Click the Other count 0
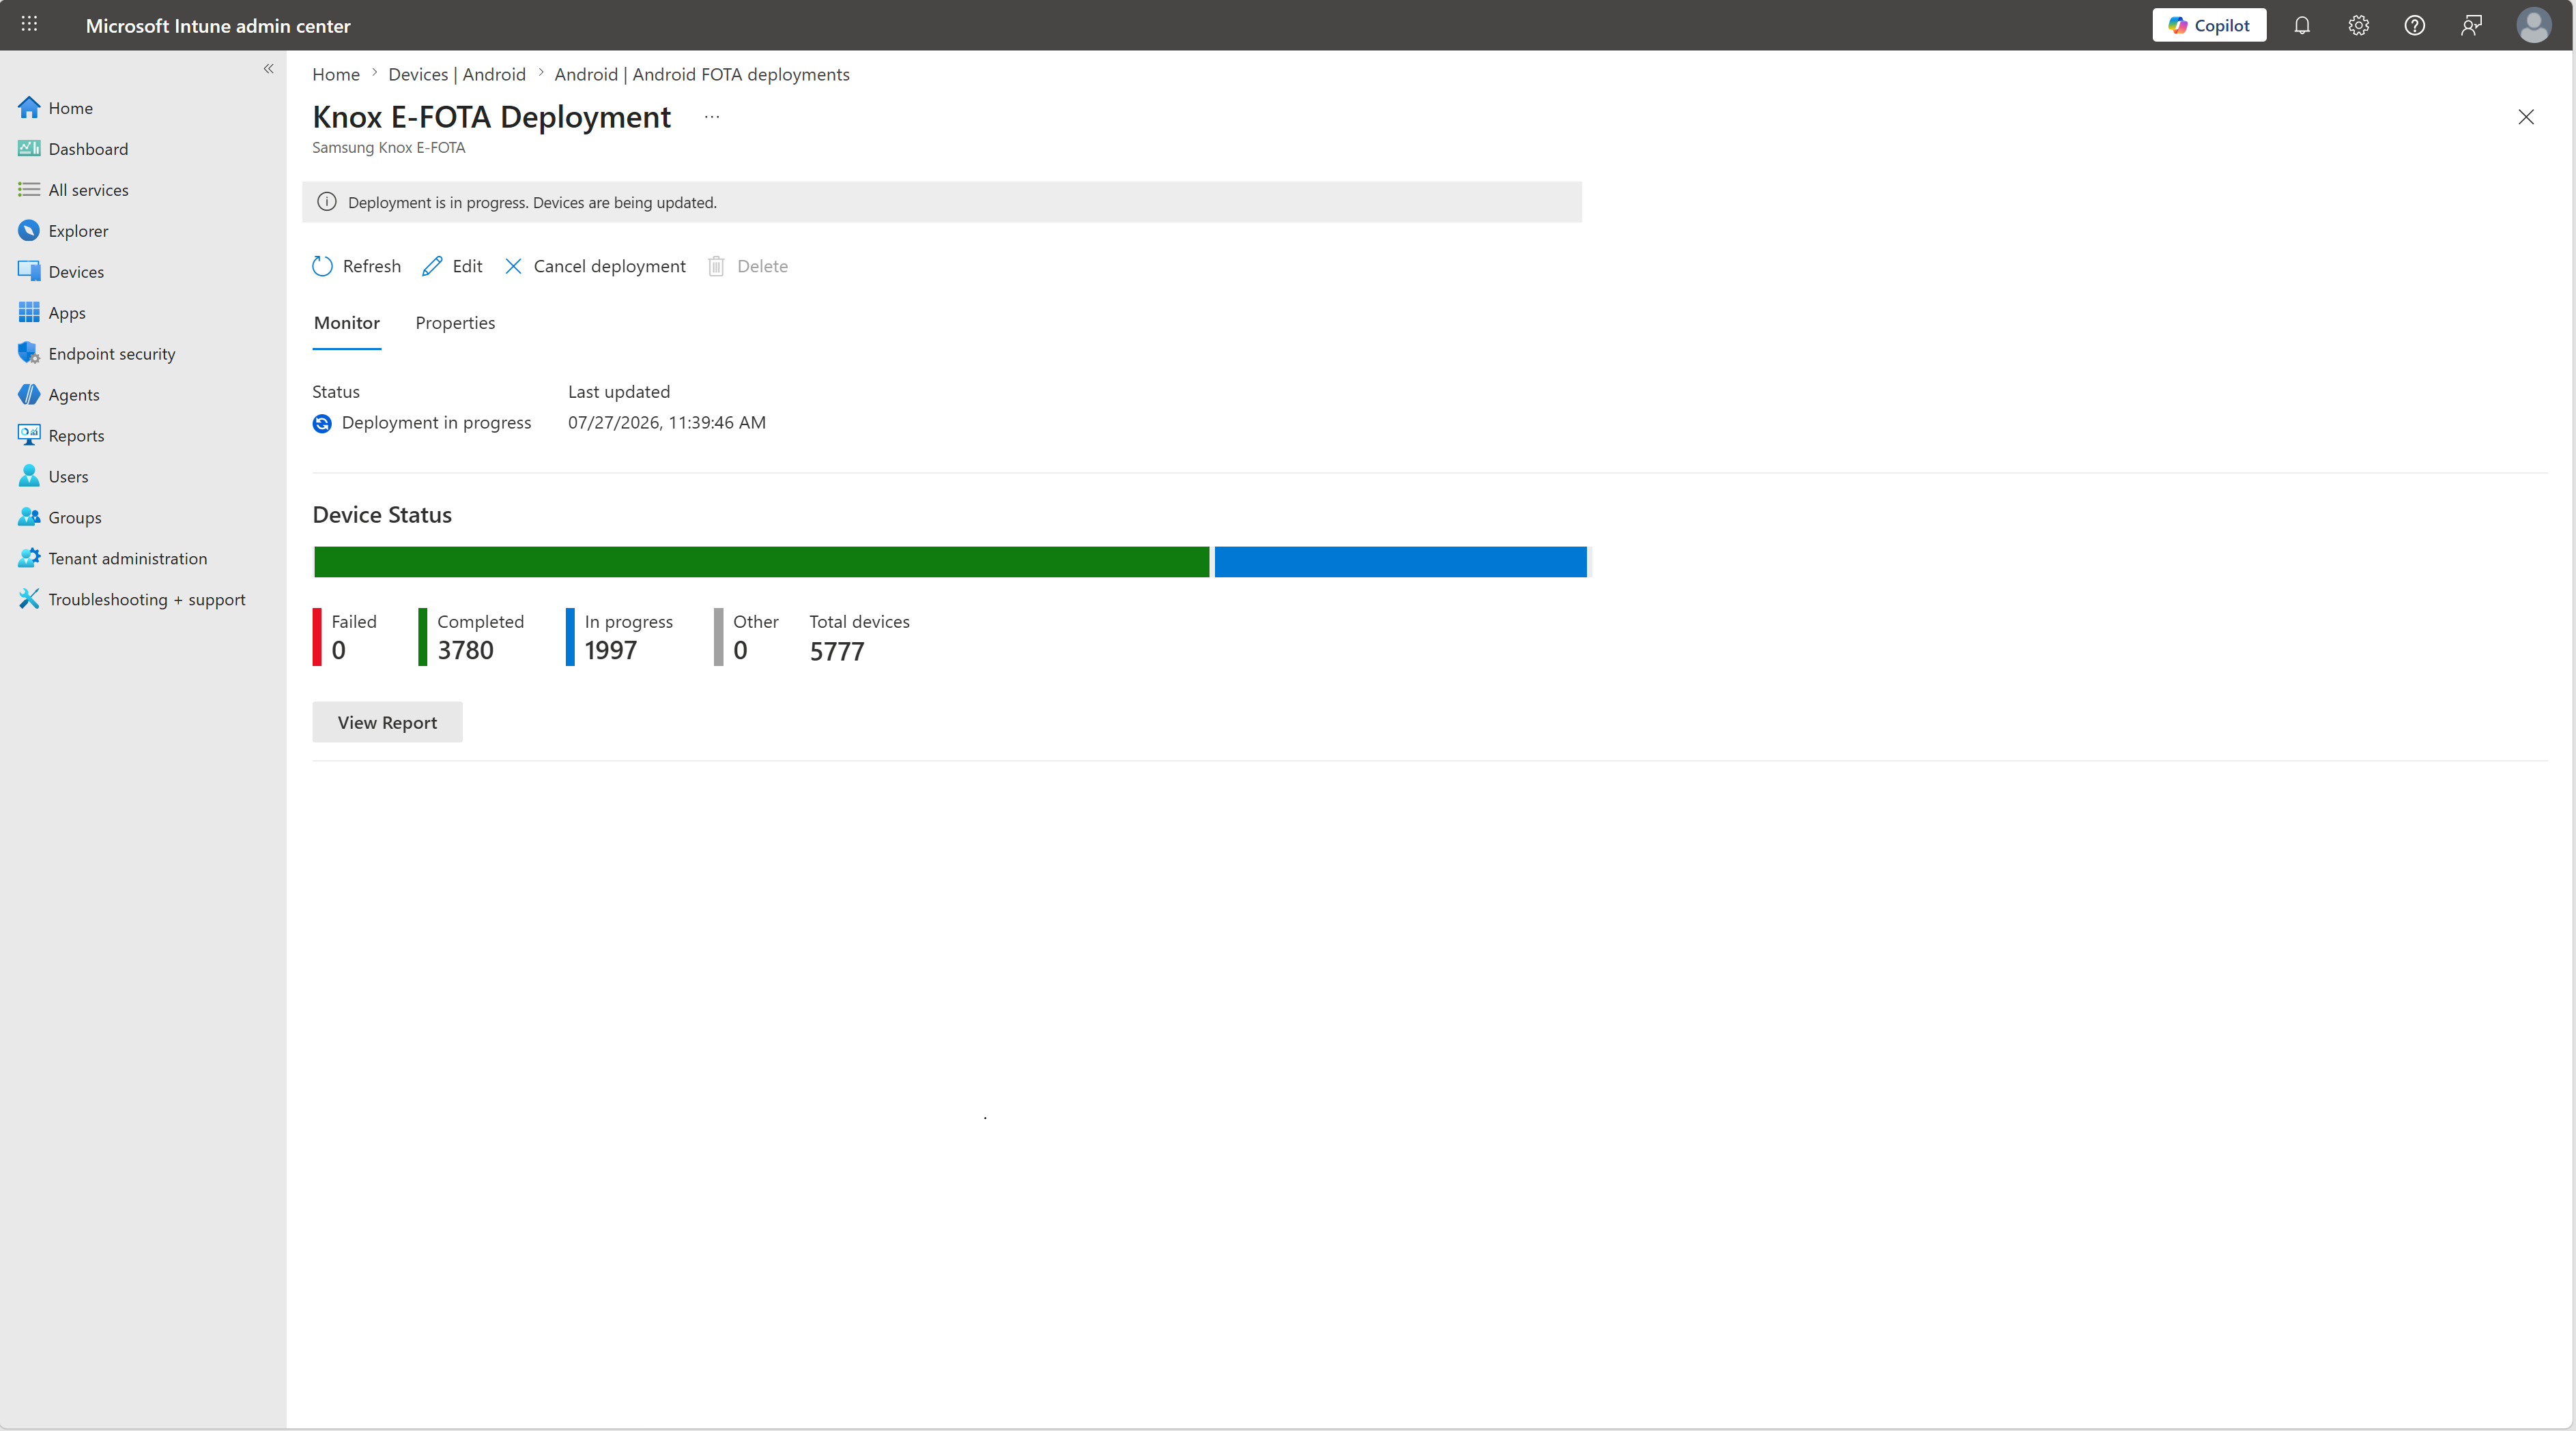This screenshot has height=1431, width=2576. tap(740, 650)
